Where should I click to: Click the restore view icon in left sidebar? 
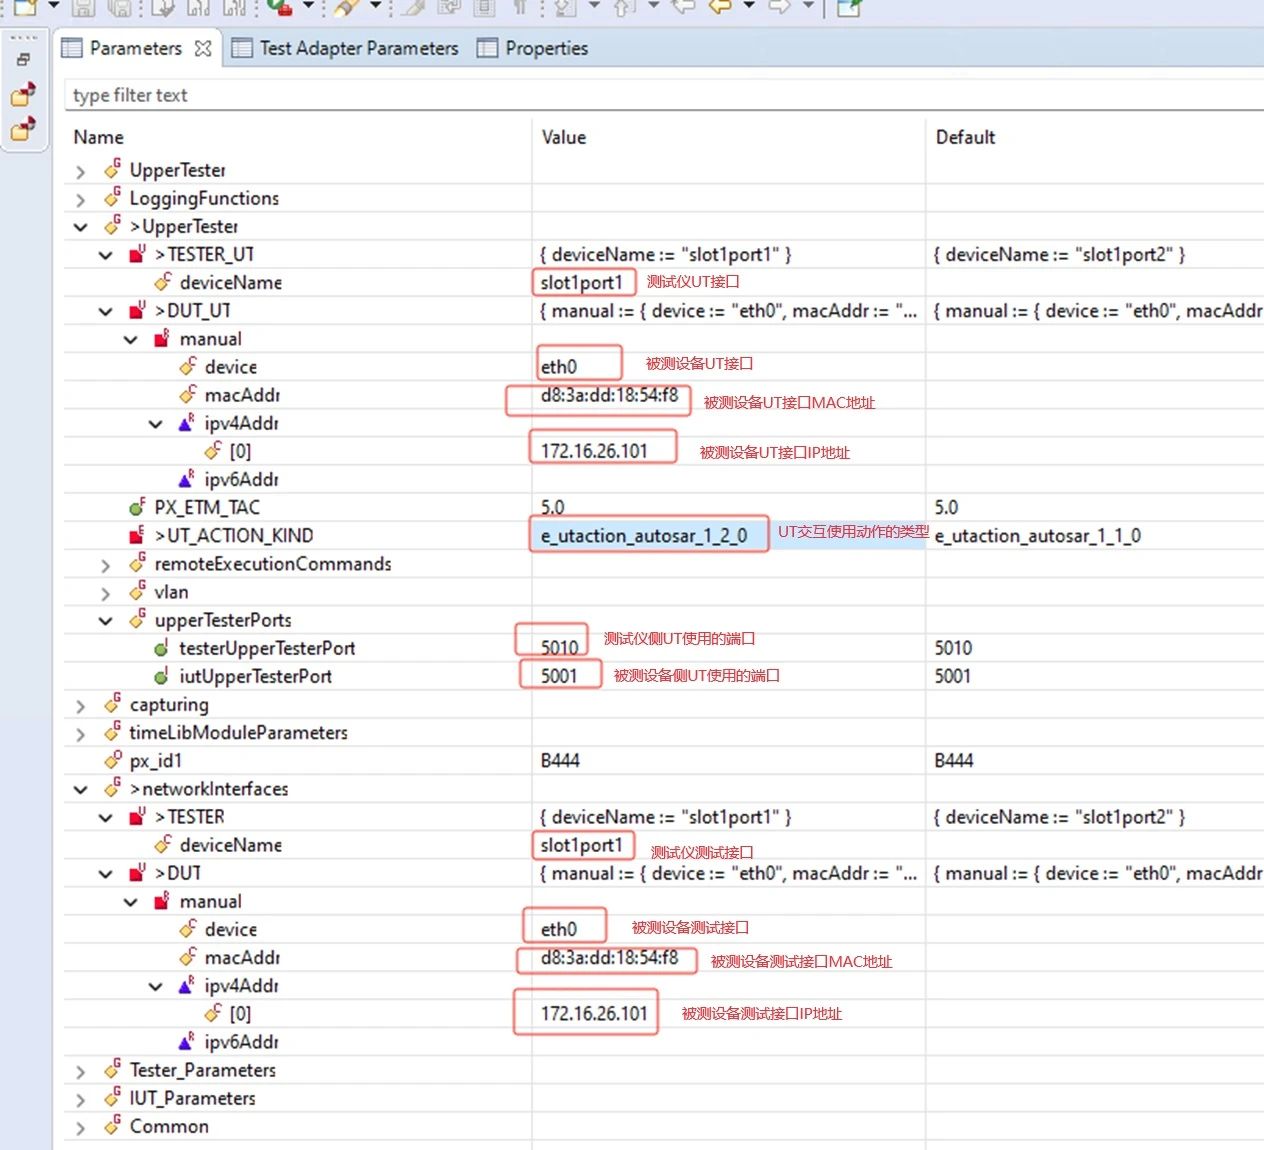[24, 59]
